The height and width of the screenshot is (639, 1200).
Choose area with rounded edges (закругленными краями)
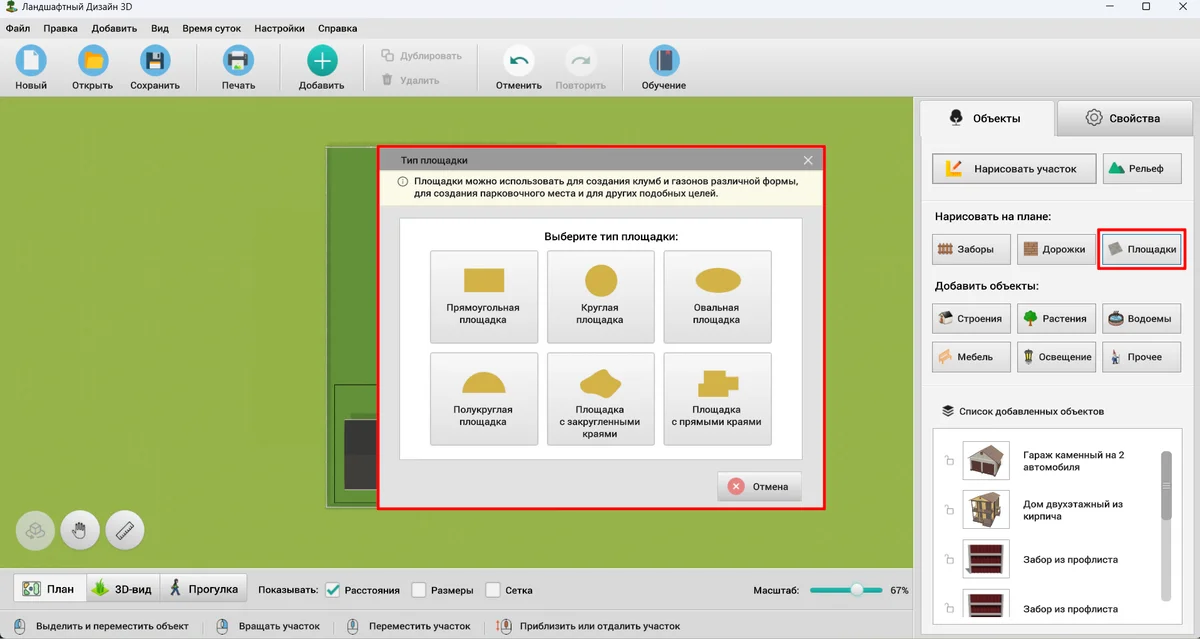(600, 398)
